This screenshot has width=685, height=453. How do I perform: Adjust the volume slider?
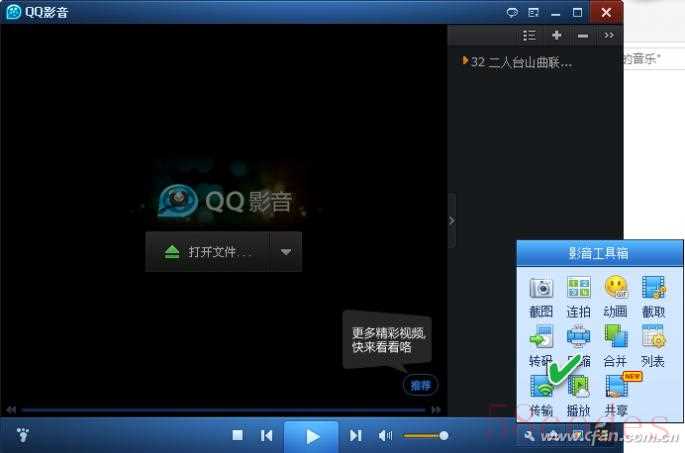[x=425, y=435]
